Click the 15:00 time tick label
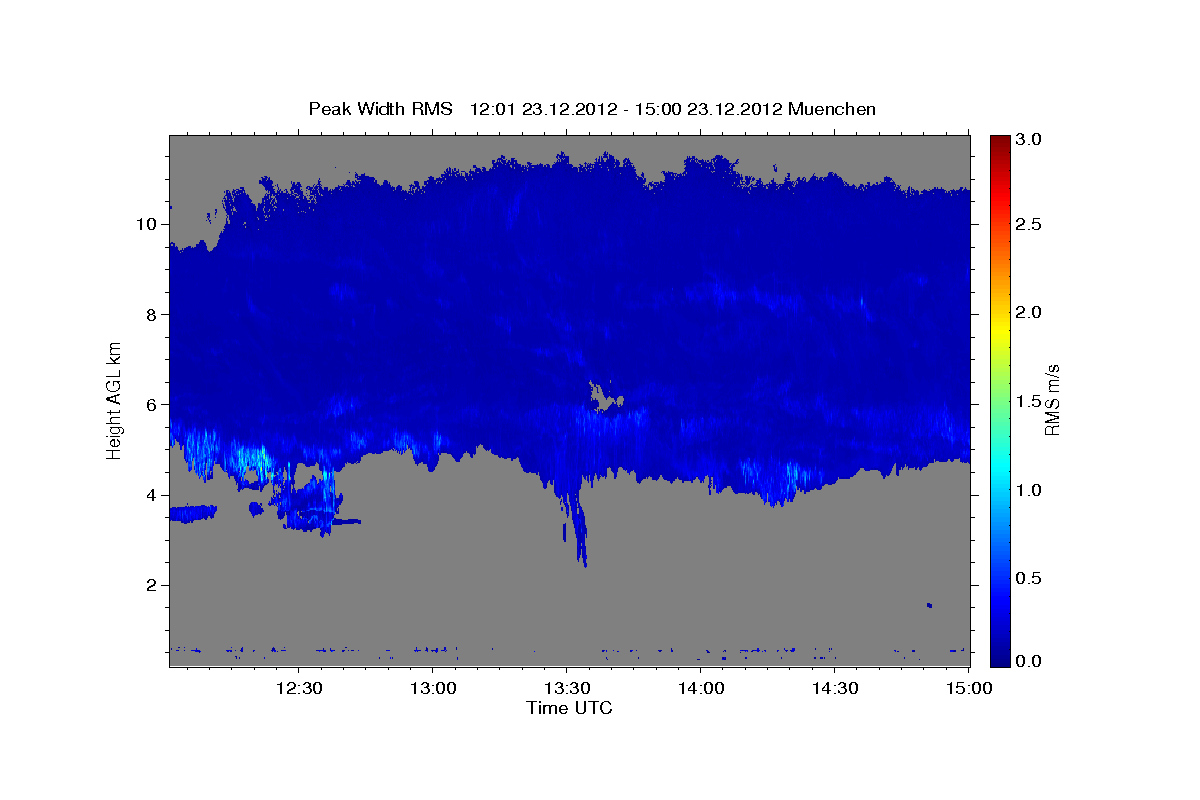The image size is (1200, 800). 969,688
